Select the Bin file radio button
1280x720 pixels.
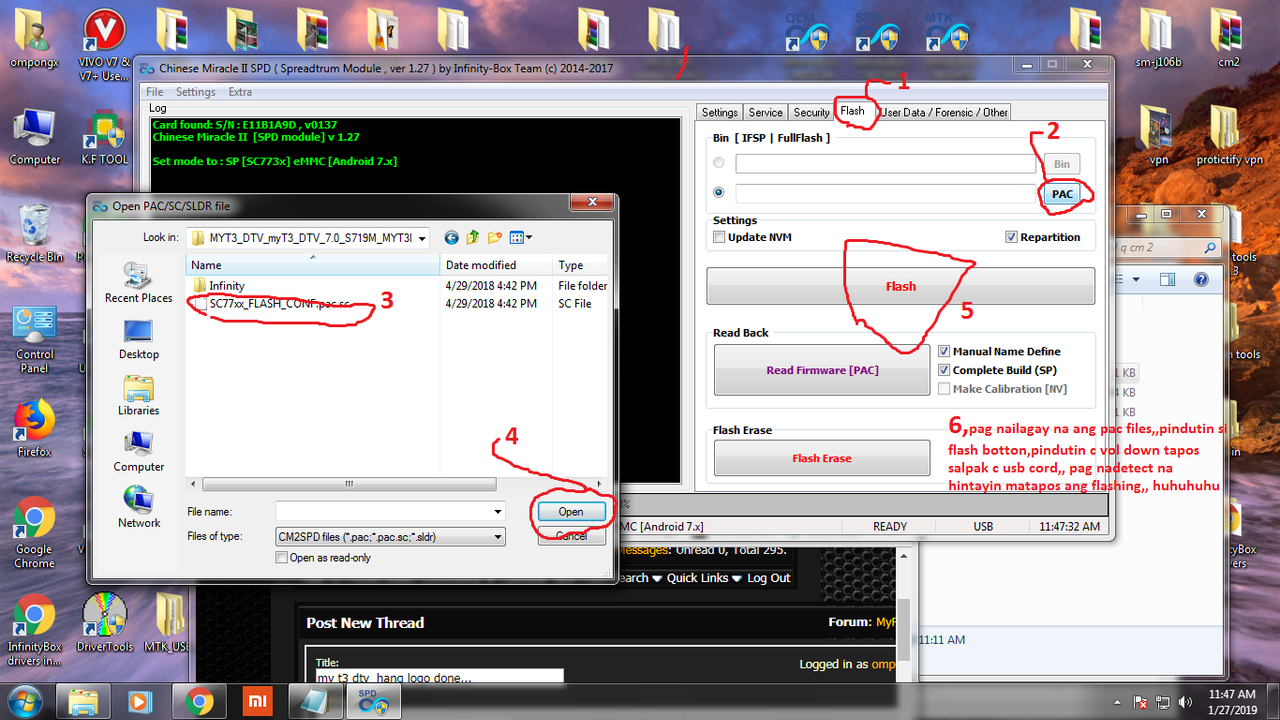pos(719,163)
